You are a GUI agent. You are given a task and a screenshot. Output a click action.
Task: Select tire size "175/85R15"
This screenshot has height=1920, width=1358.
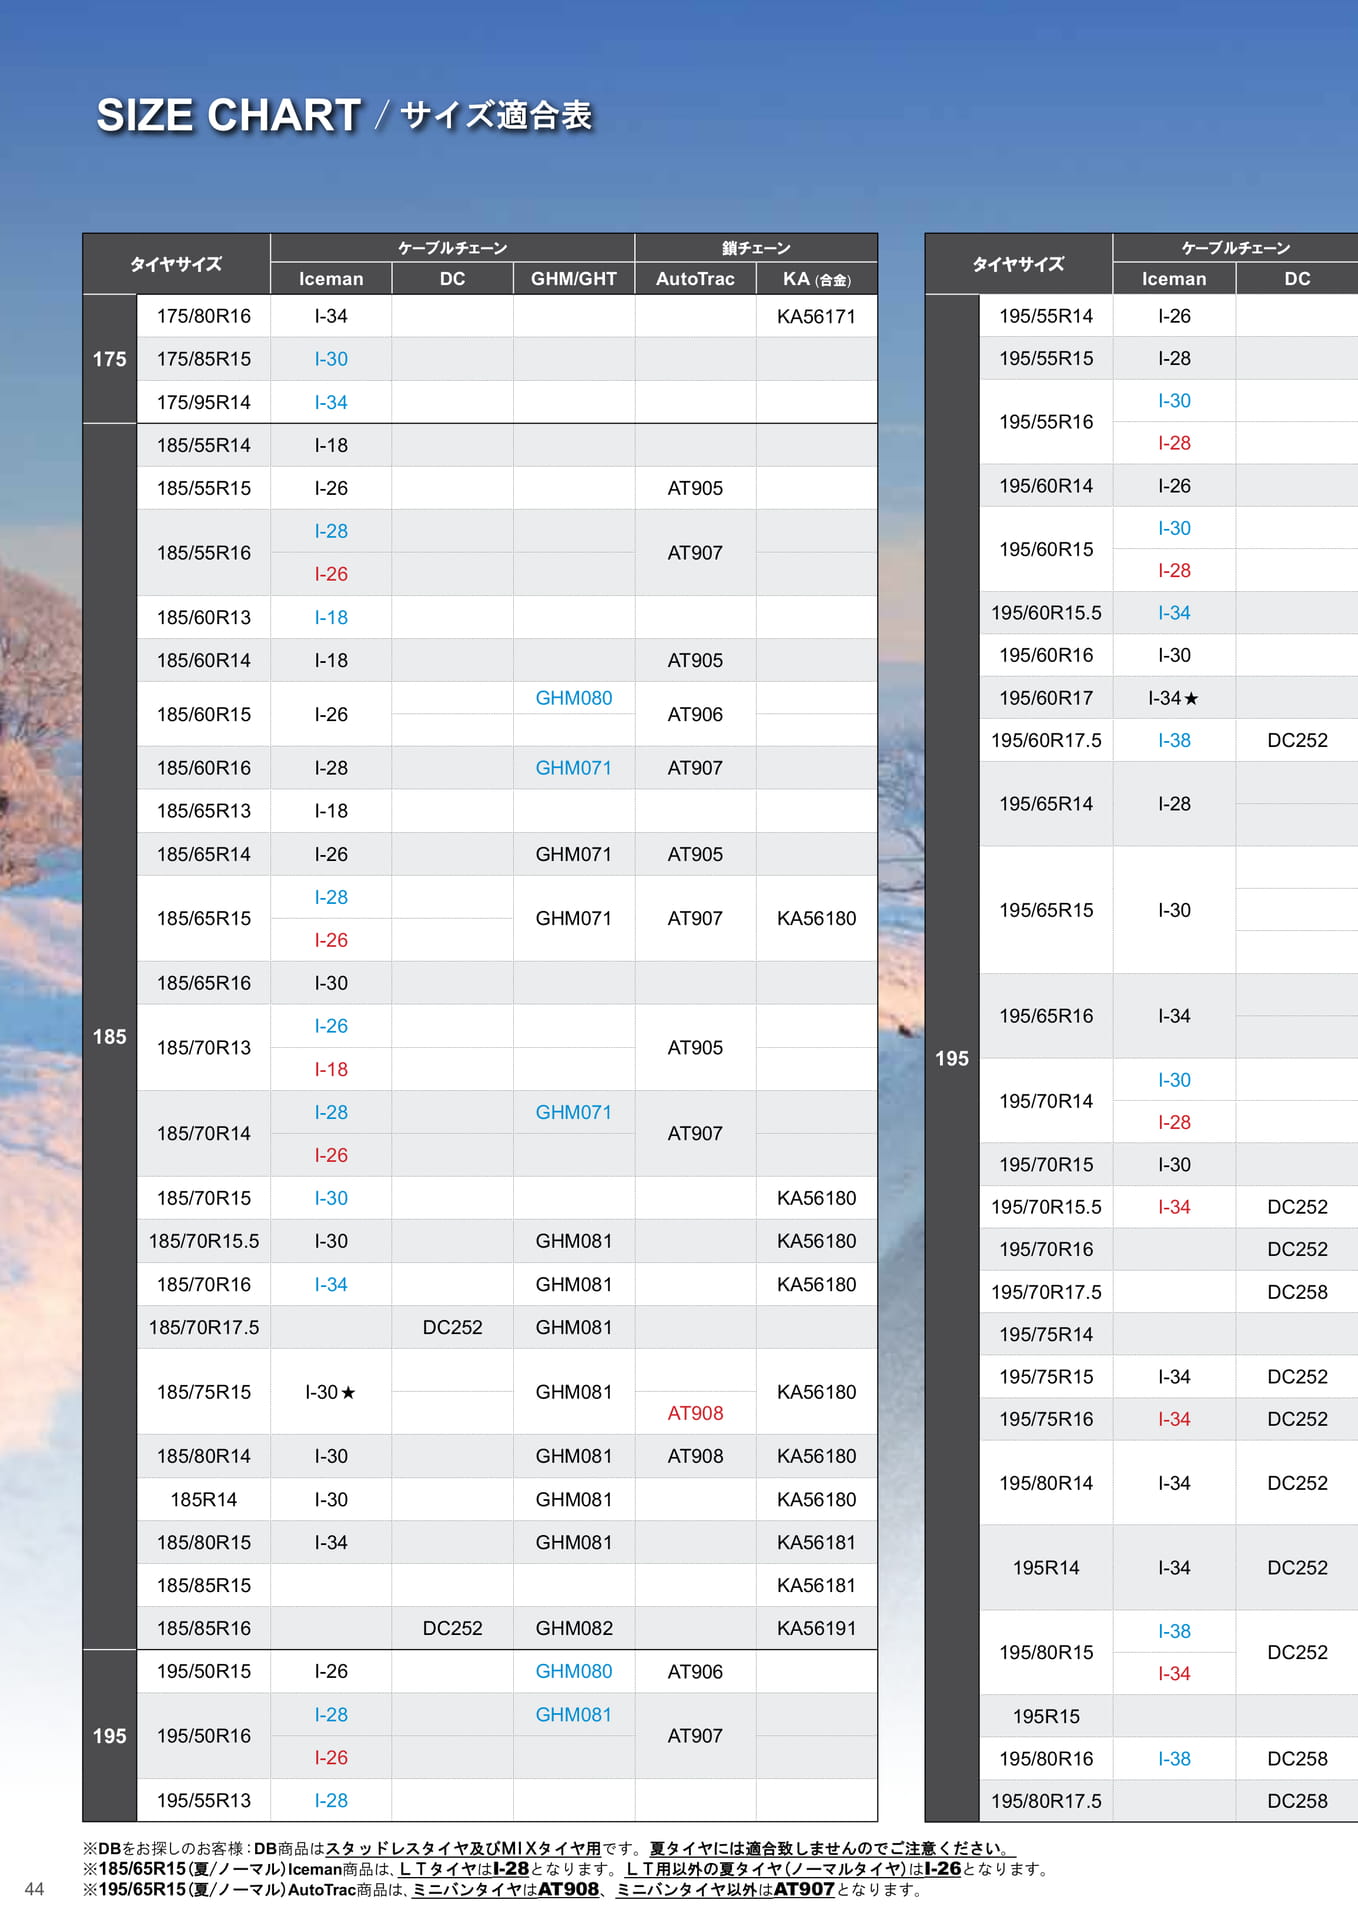(204, 359)
